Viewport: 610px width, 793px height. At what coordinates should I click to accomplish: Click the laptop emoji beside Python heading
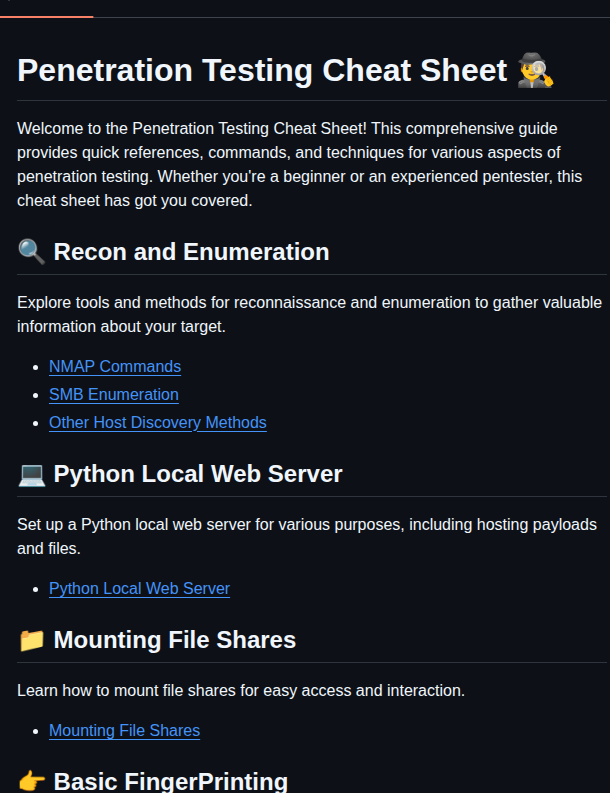(31, 474)
